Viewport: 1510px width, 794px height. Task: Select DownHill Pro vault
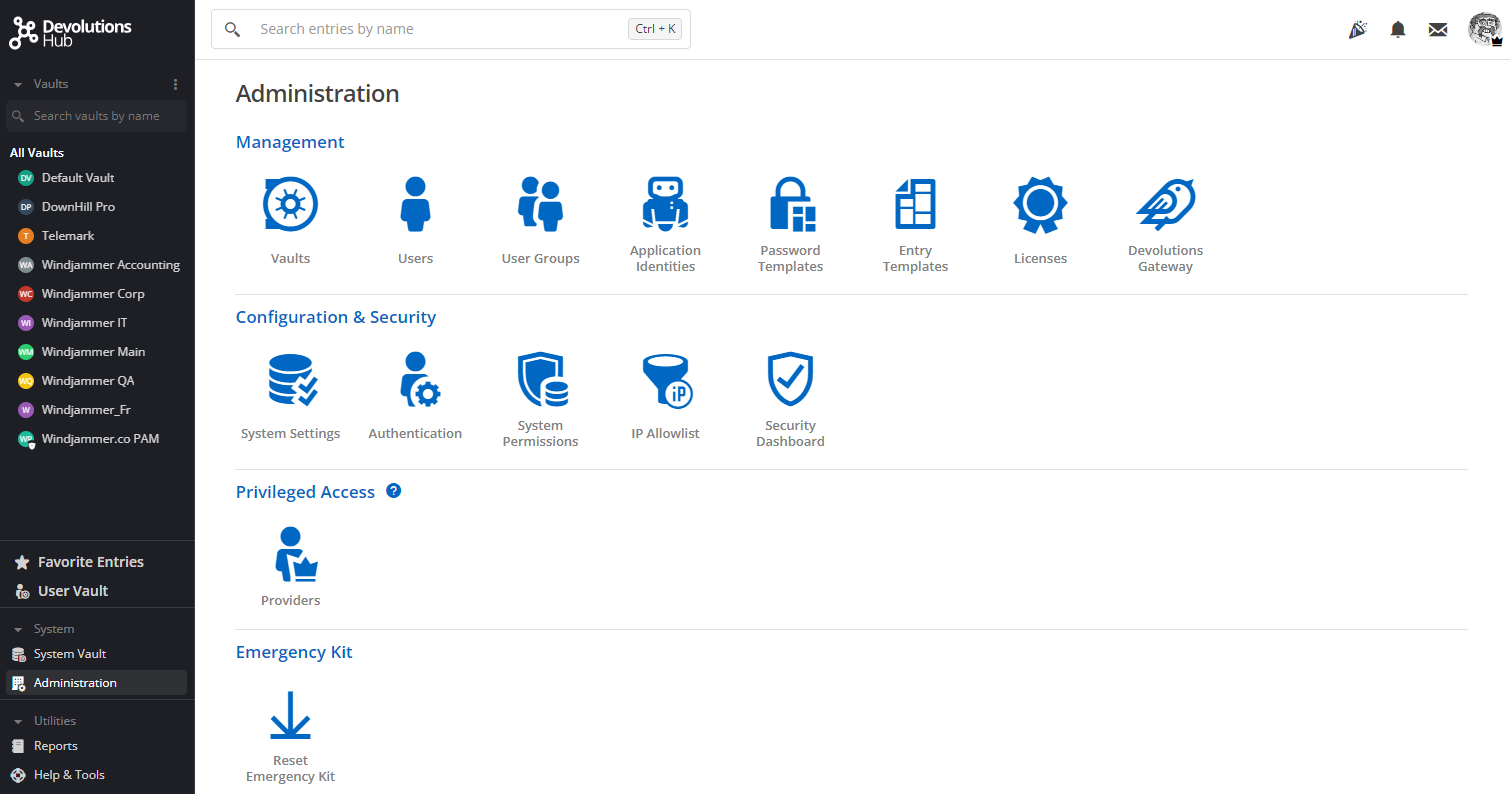[x=96, y=207]
